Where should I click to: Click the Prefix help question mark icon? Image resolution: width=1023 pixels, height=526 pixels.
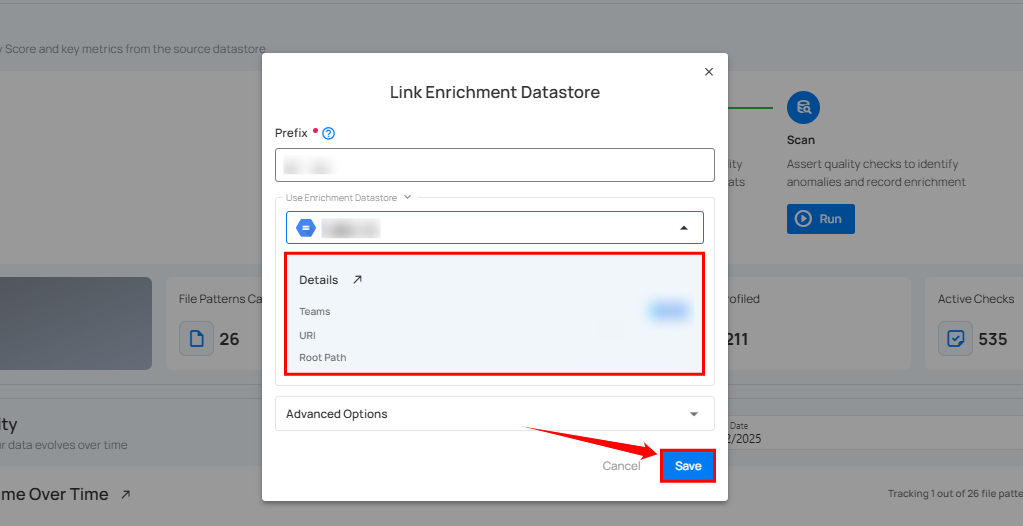pos(328,133)
